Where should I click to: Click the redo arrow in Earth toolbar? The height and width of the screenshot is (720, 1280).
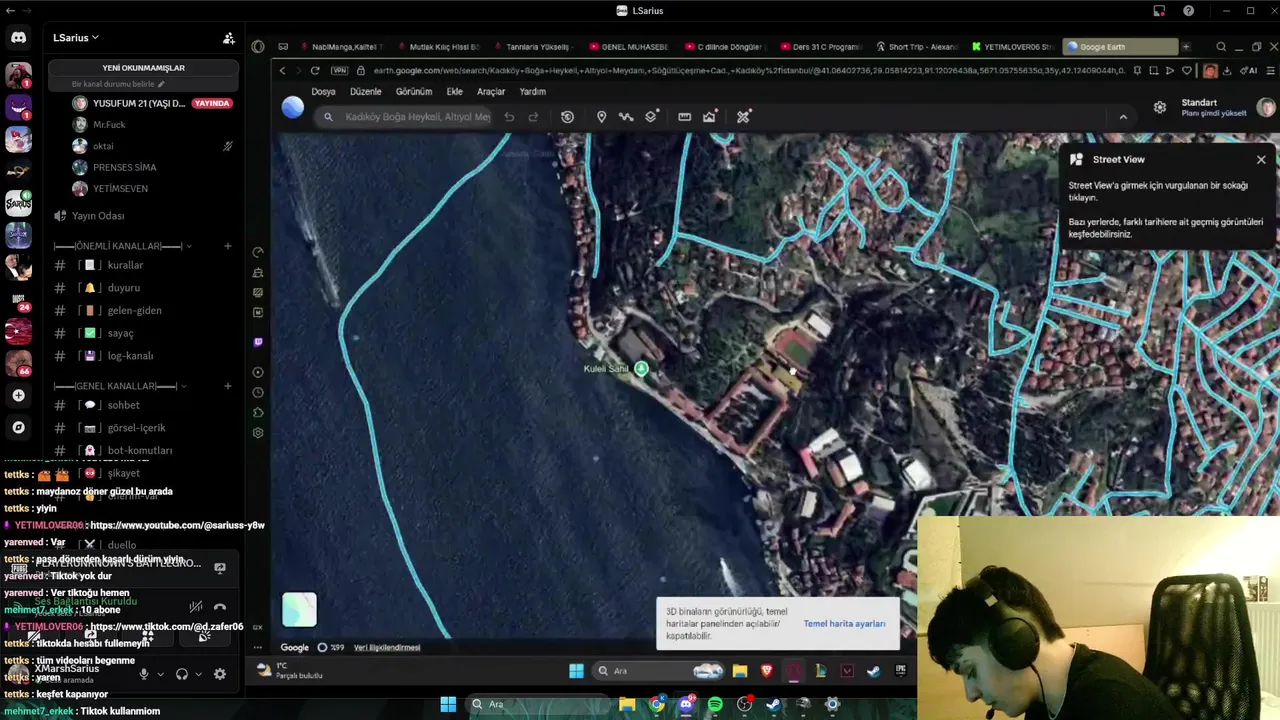[x=533, y=117]
